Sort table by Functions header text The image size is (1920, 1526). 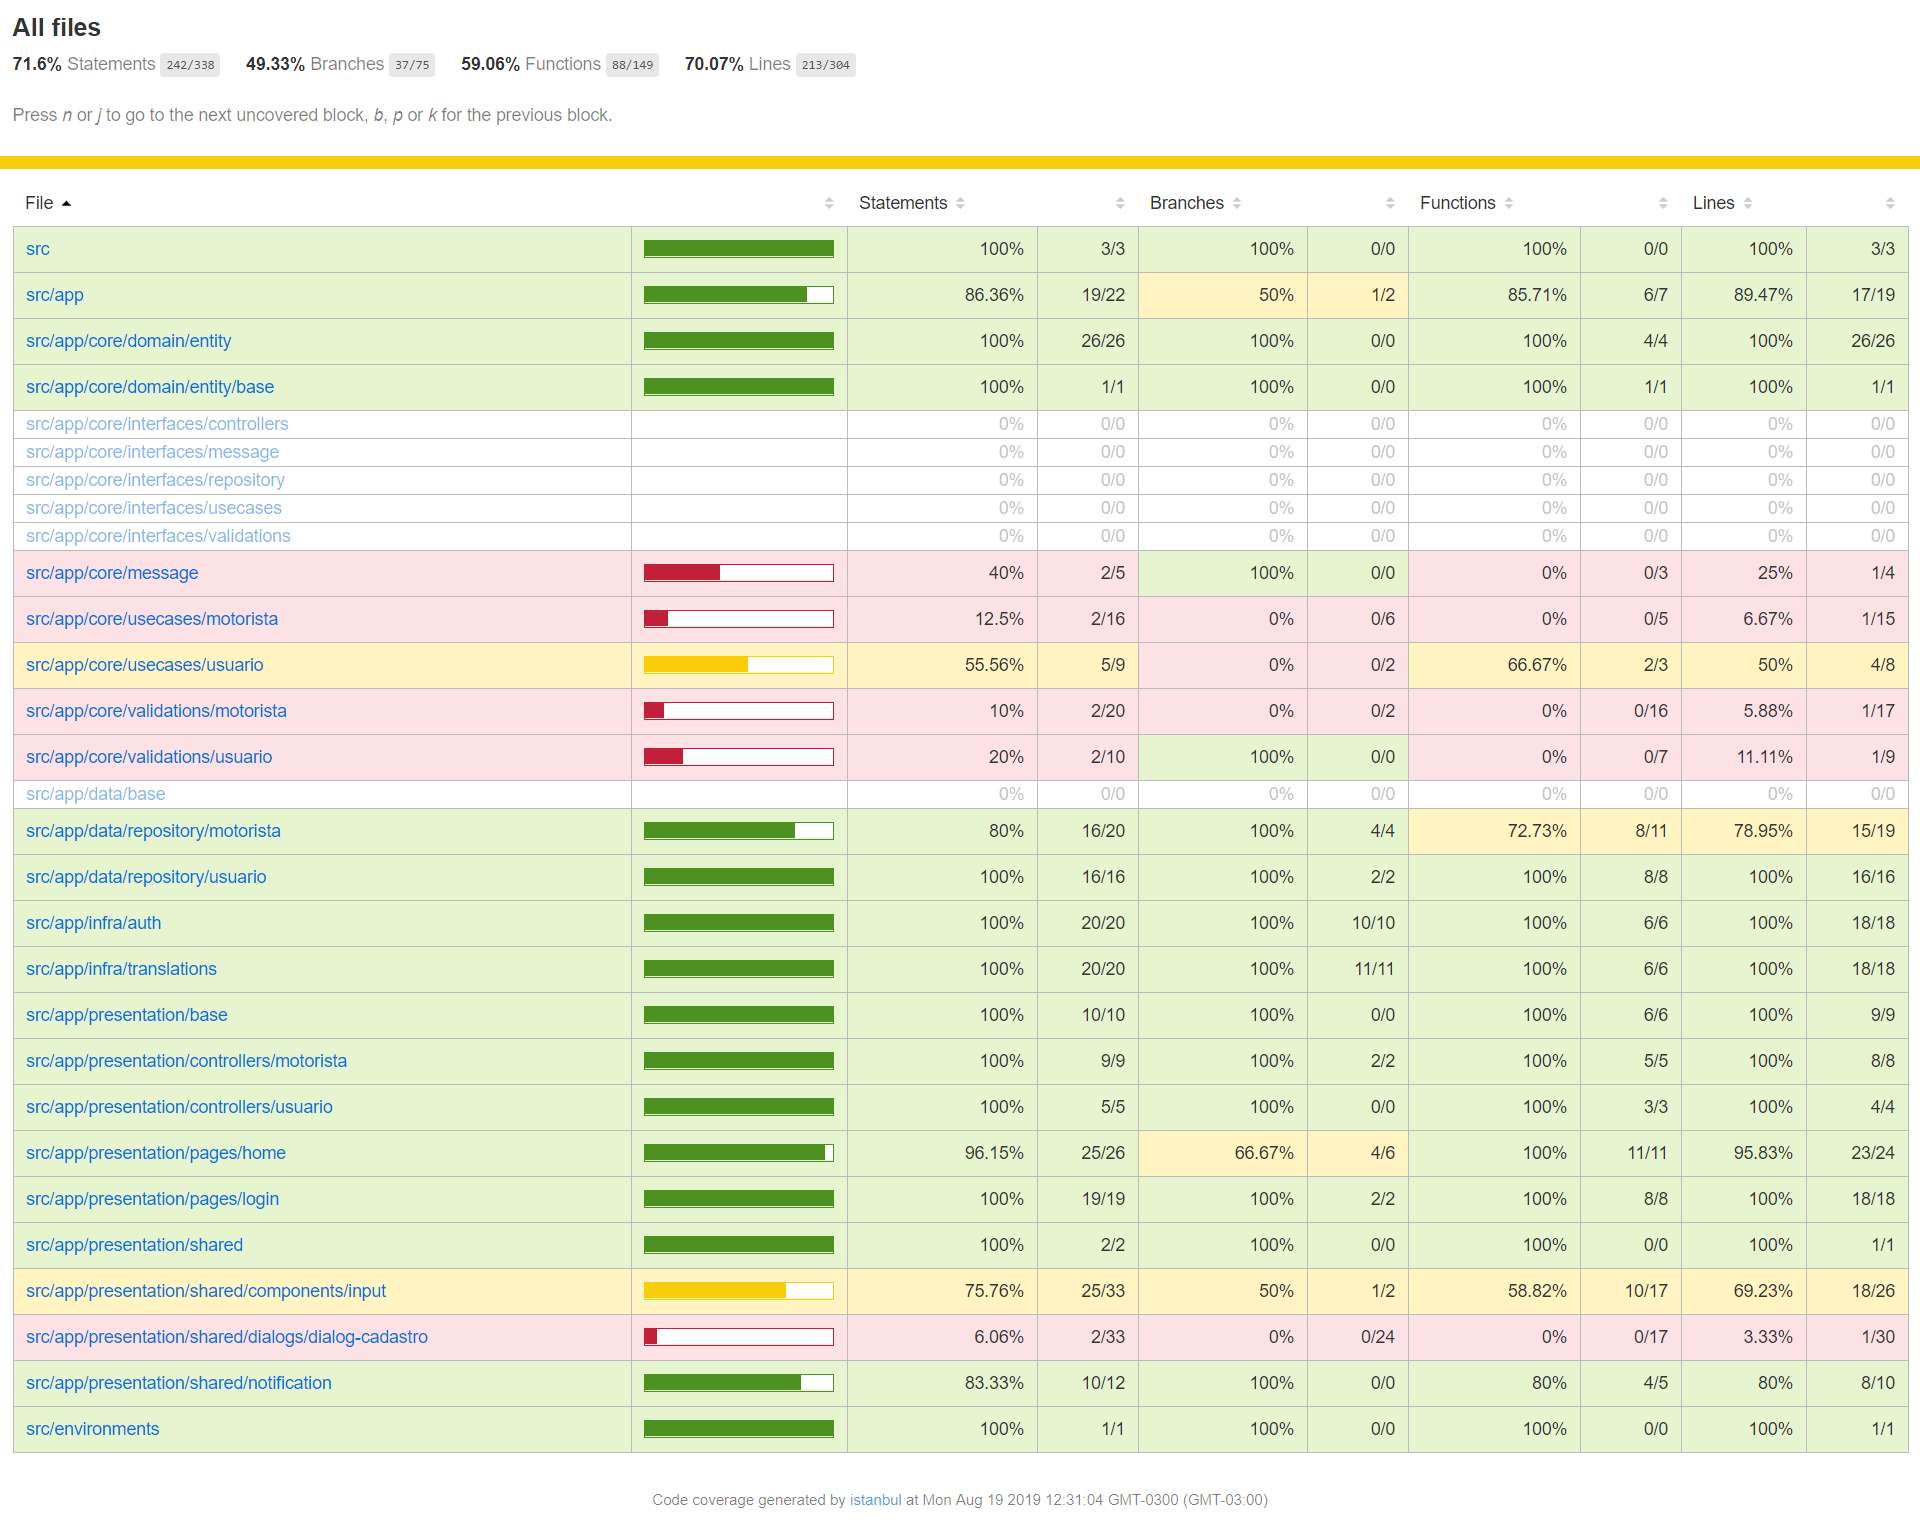[x=1457, y=203]
